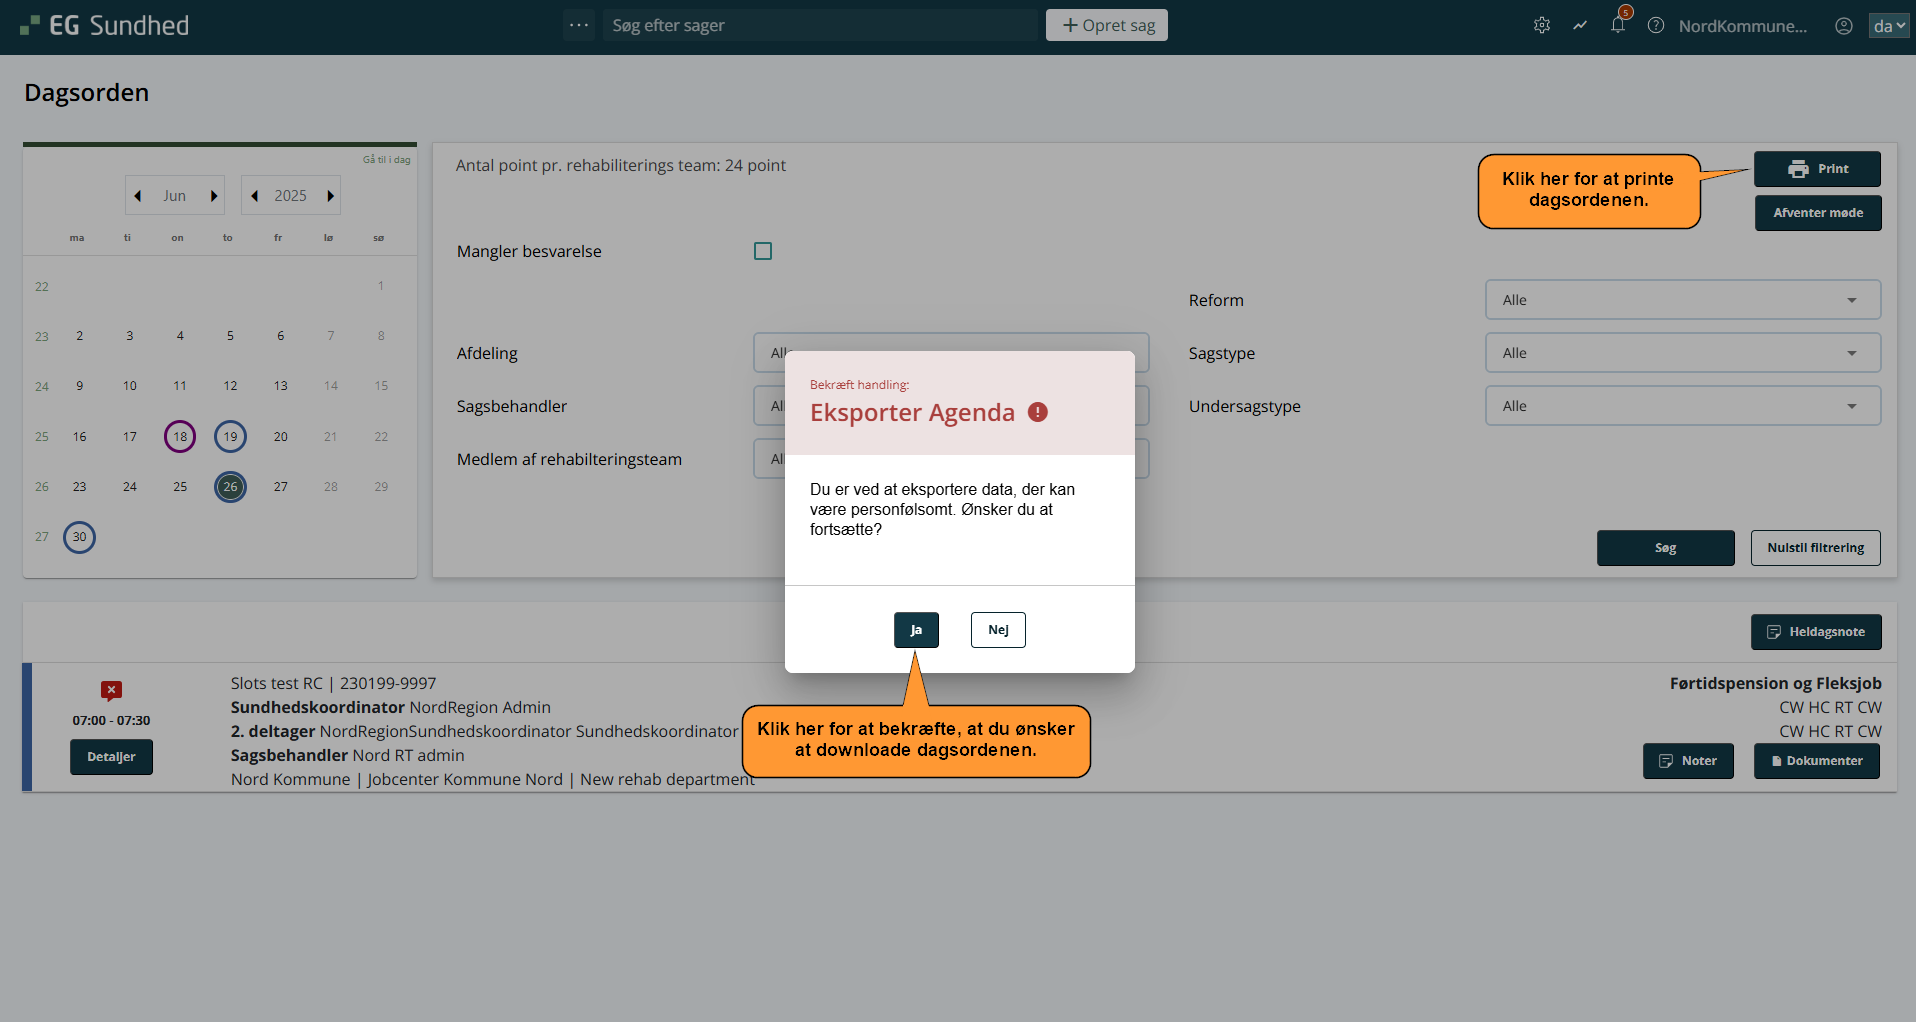Go to previous month in calendar

pyautogui.click(x=138, y=196)
